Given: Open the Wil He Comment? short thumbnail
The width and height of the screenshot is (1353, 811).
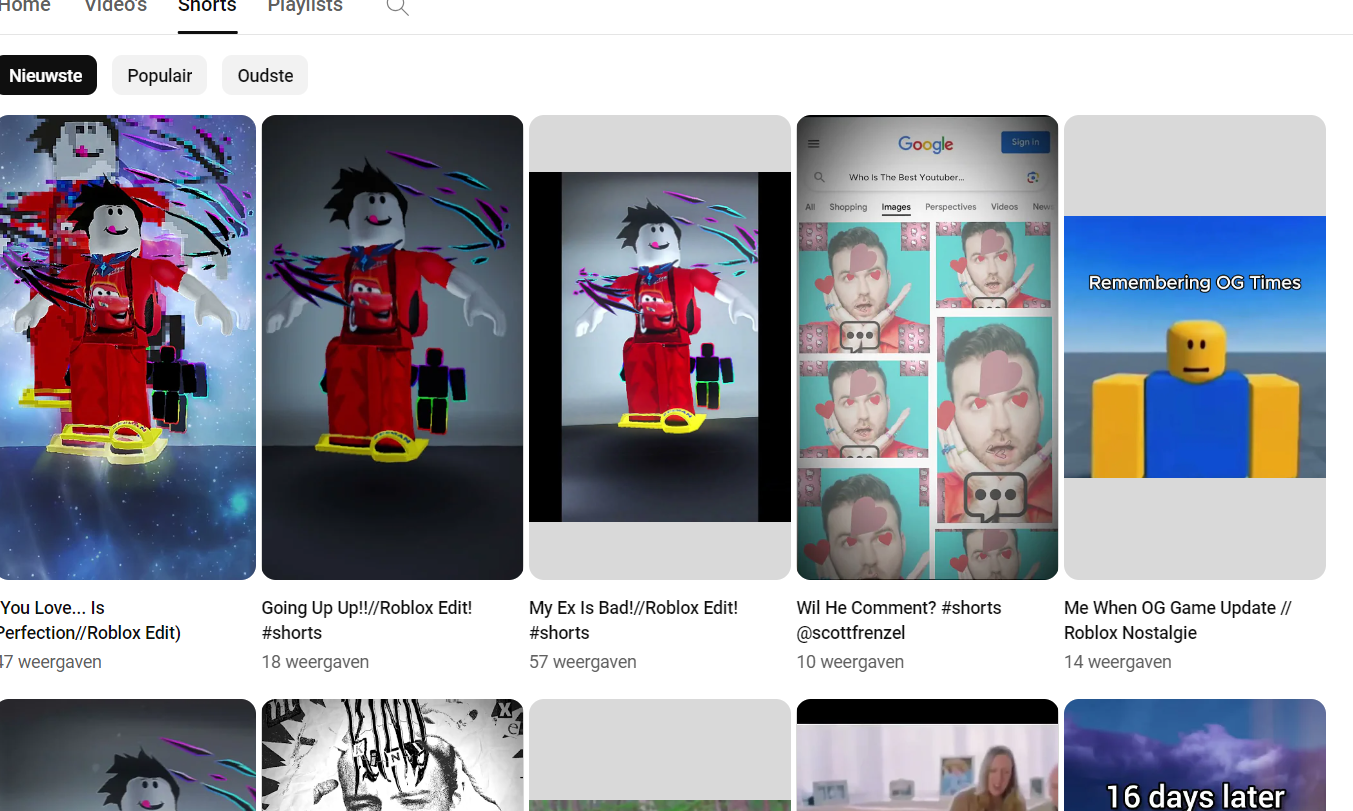Looking at the screenshot, I should (x=927, y=347).
